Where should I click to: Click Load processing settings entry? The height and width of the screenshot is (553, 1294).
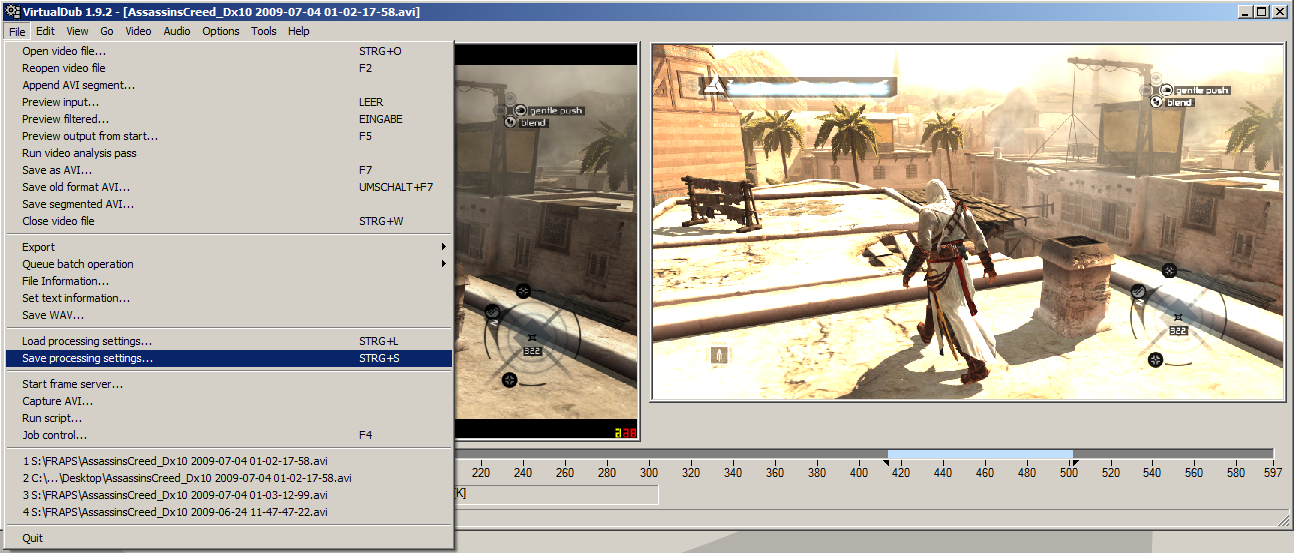[87, 341]
